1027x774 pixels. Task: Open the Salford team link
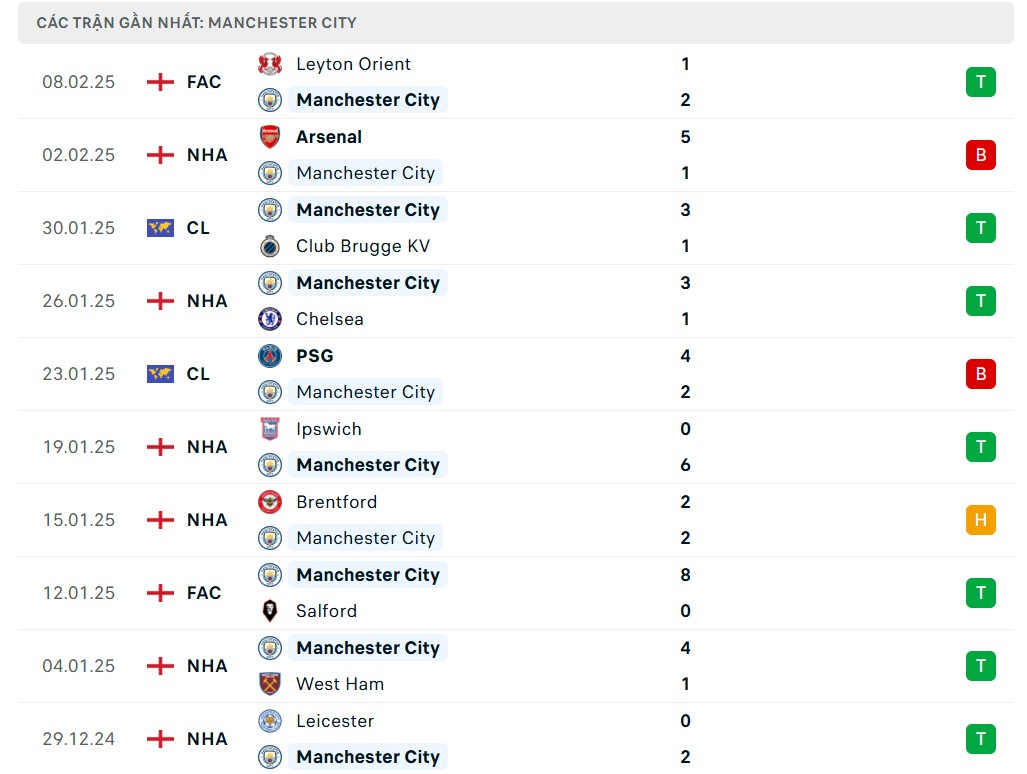(326, 611)
